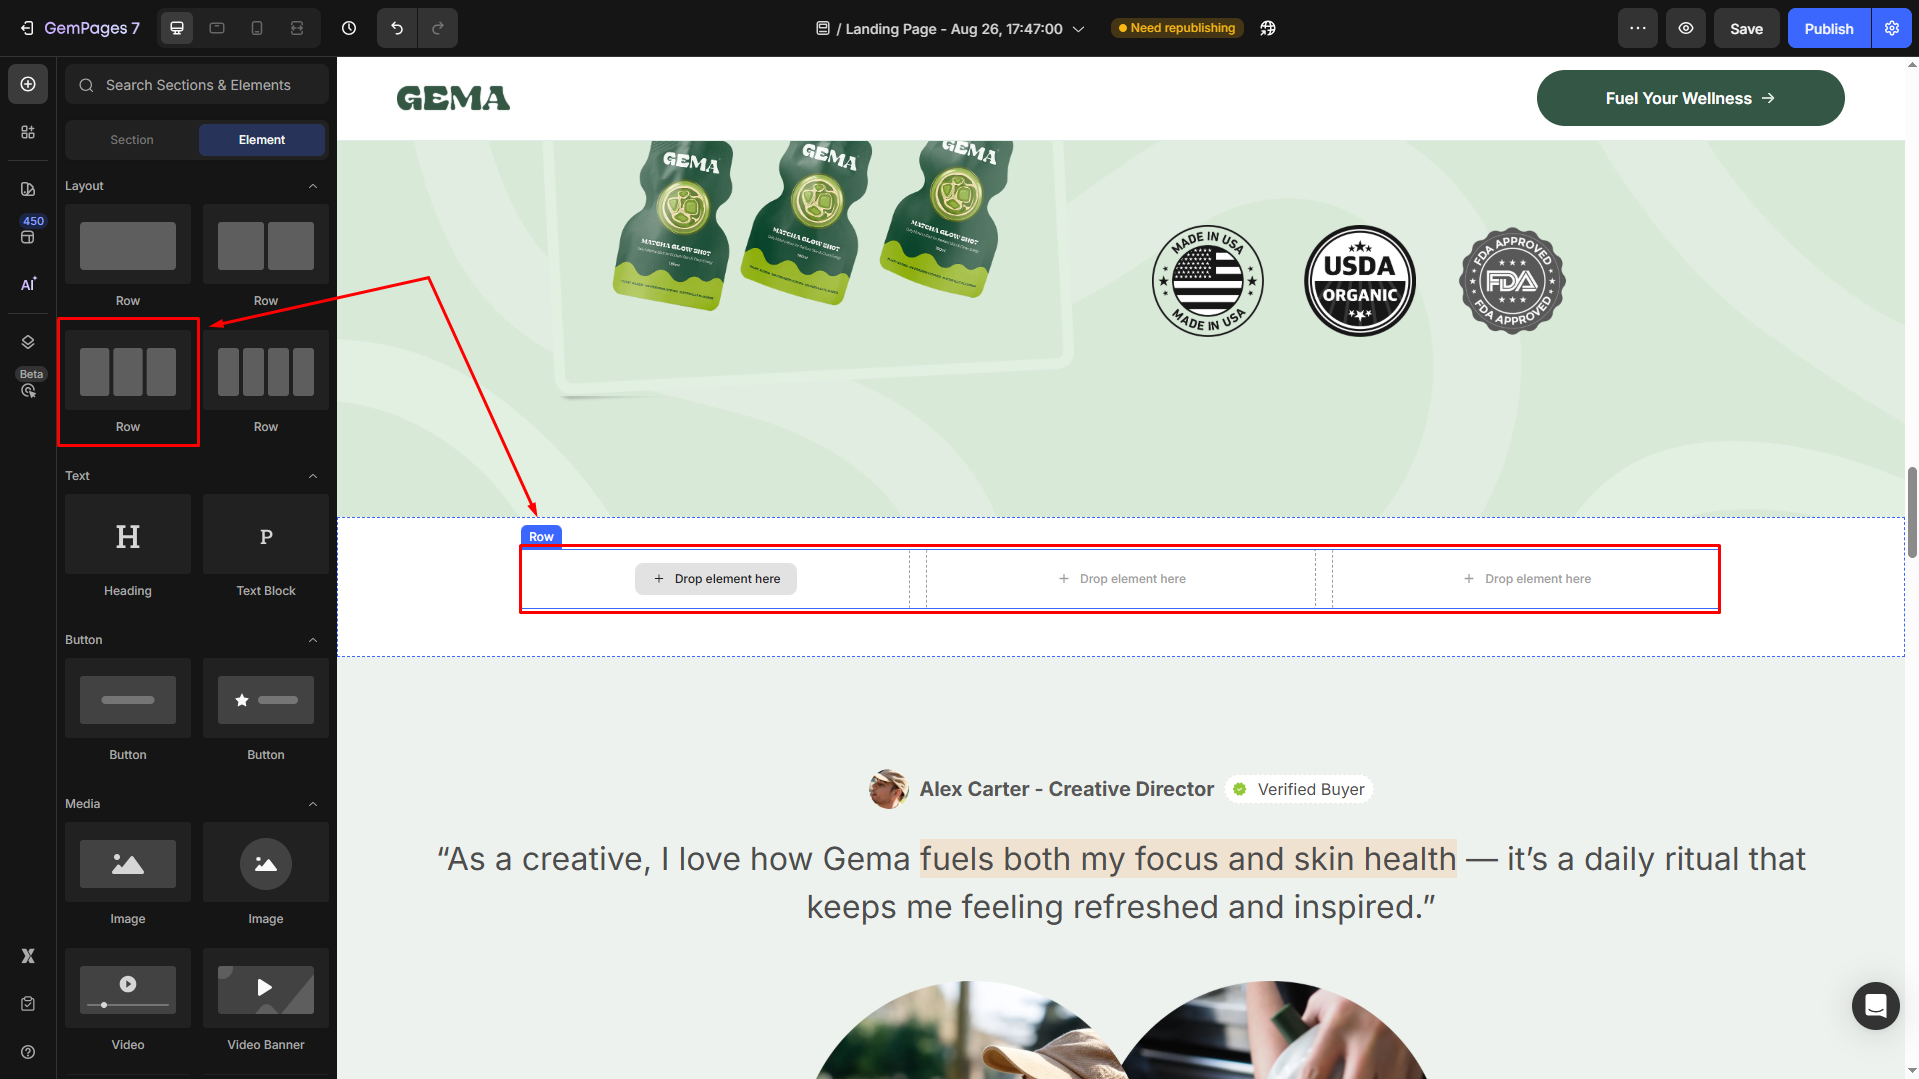Open the global styles icon in the sidebar
This screenshot has width=1919, height=1079.
(x=28, y=189)
